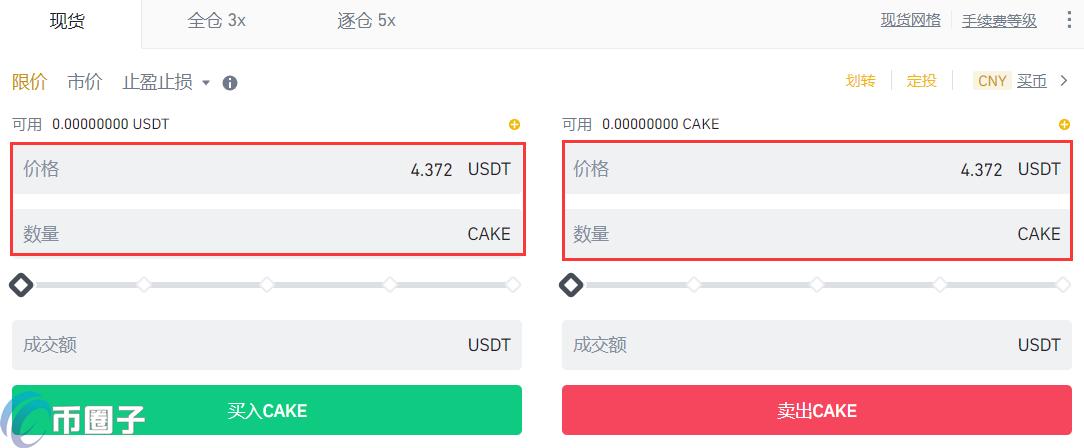
Task: Click the buy-side 数量 CAKE input field
Action: [267, 234]
